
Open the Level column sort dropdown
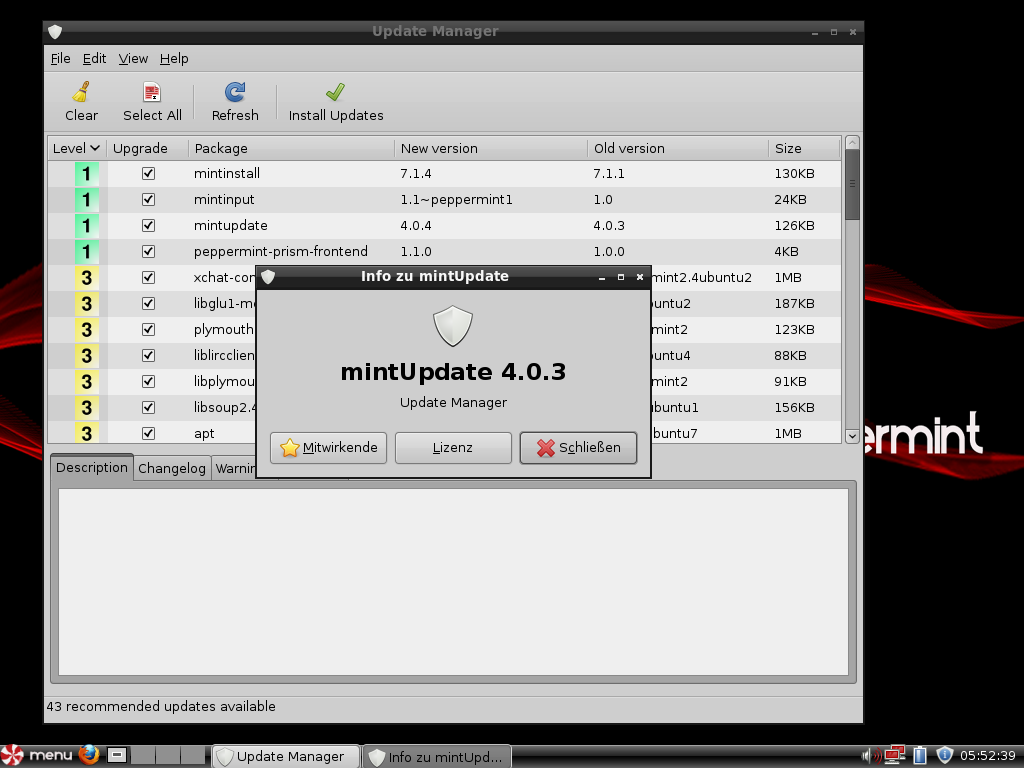click(x=96, y=147)
